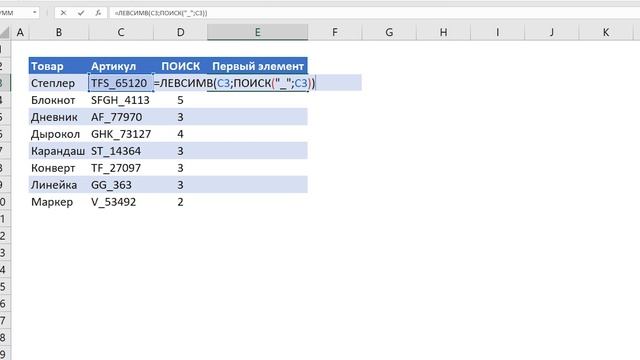Screen dimensions: 640x360
Task: Confirm formula with the checkmark icon
Action: point(81,13)
